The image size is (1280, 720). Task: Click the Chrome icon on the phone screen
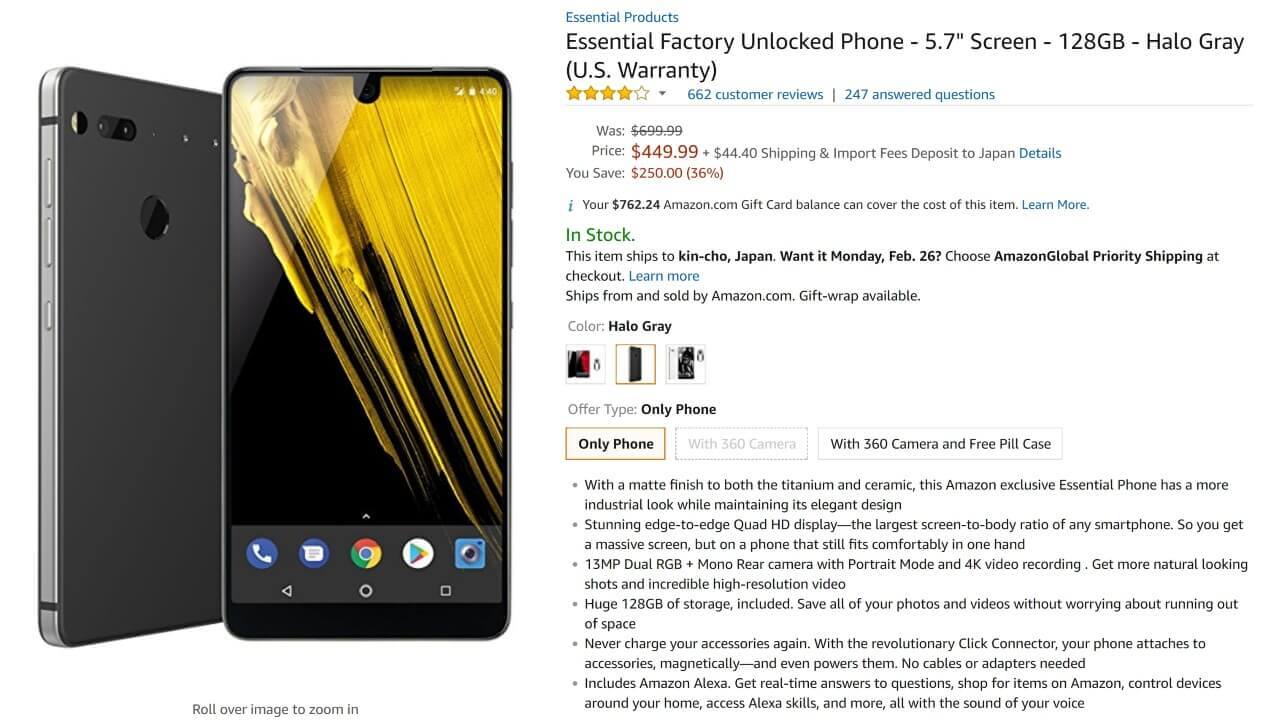tap(366, 552)
